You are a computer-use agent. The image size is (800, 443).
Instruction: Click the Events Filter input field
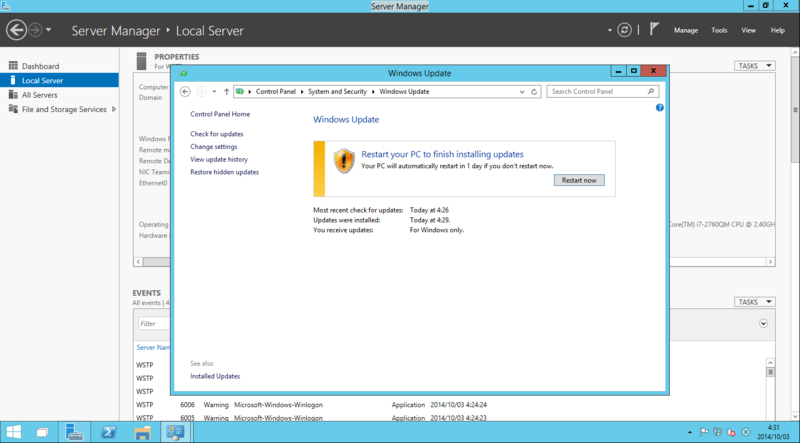tap(154, 324)
